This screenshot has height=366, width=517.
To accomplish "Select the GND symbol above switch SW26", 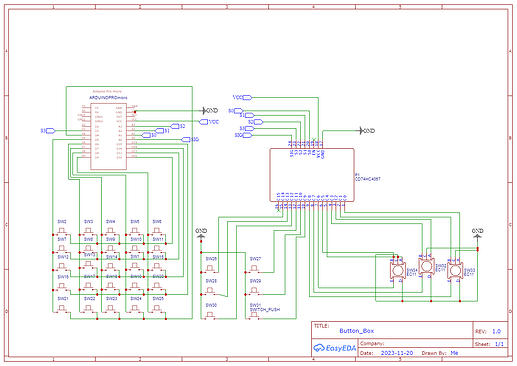I will click(x=201, y=234).
